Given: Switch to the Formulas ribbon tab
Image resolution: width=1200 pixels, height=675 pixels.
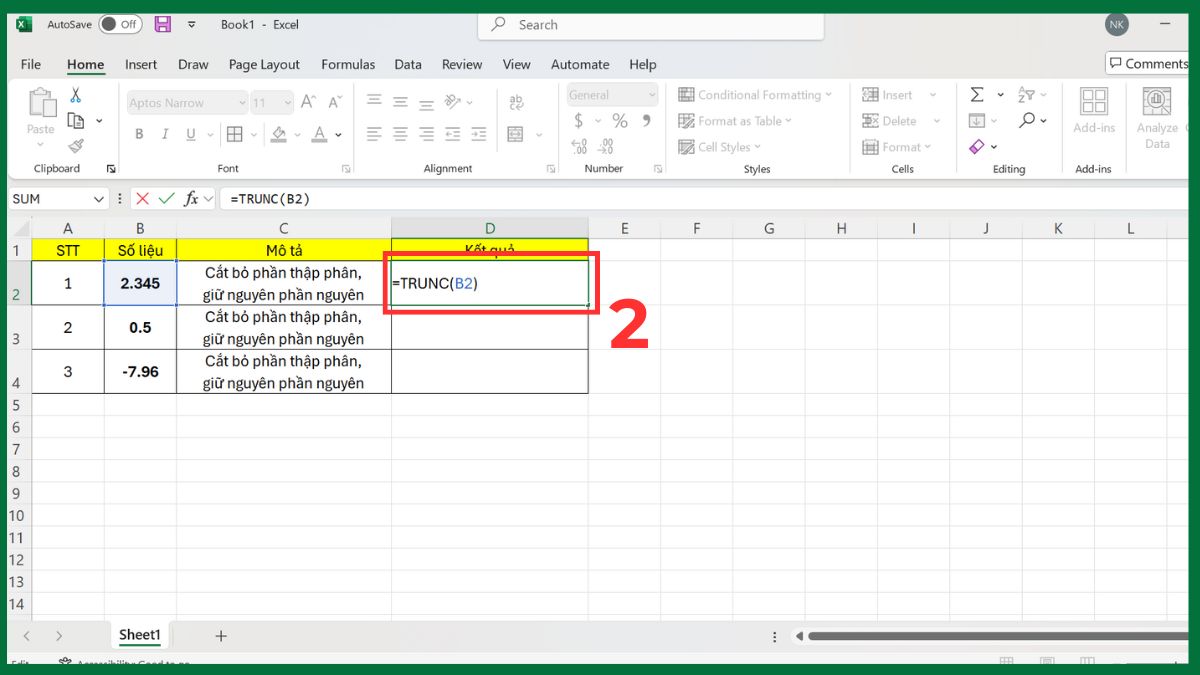Looking at the screenshot, I should tap(348, 64).
